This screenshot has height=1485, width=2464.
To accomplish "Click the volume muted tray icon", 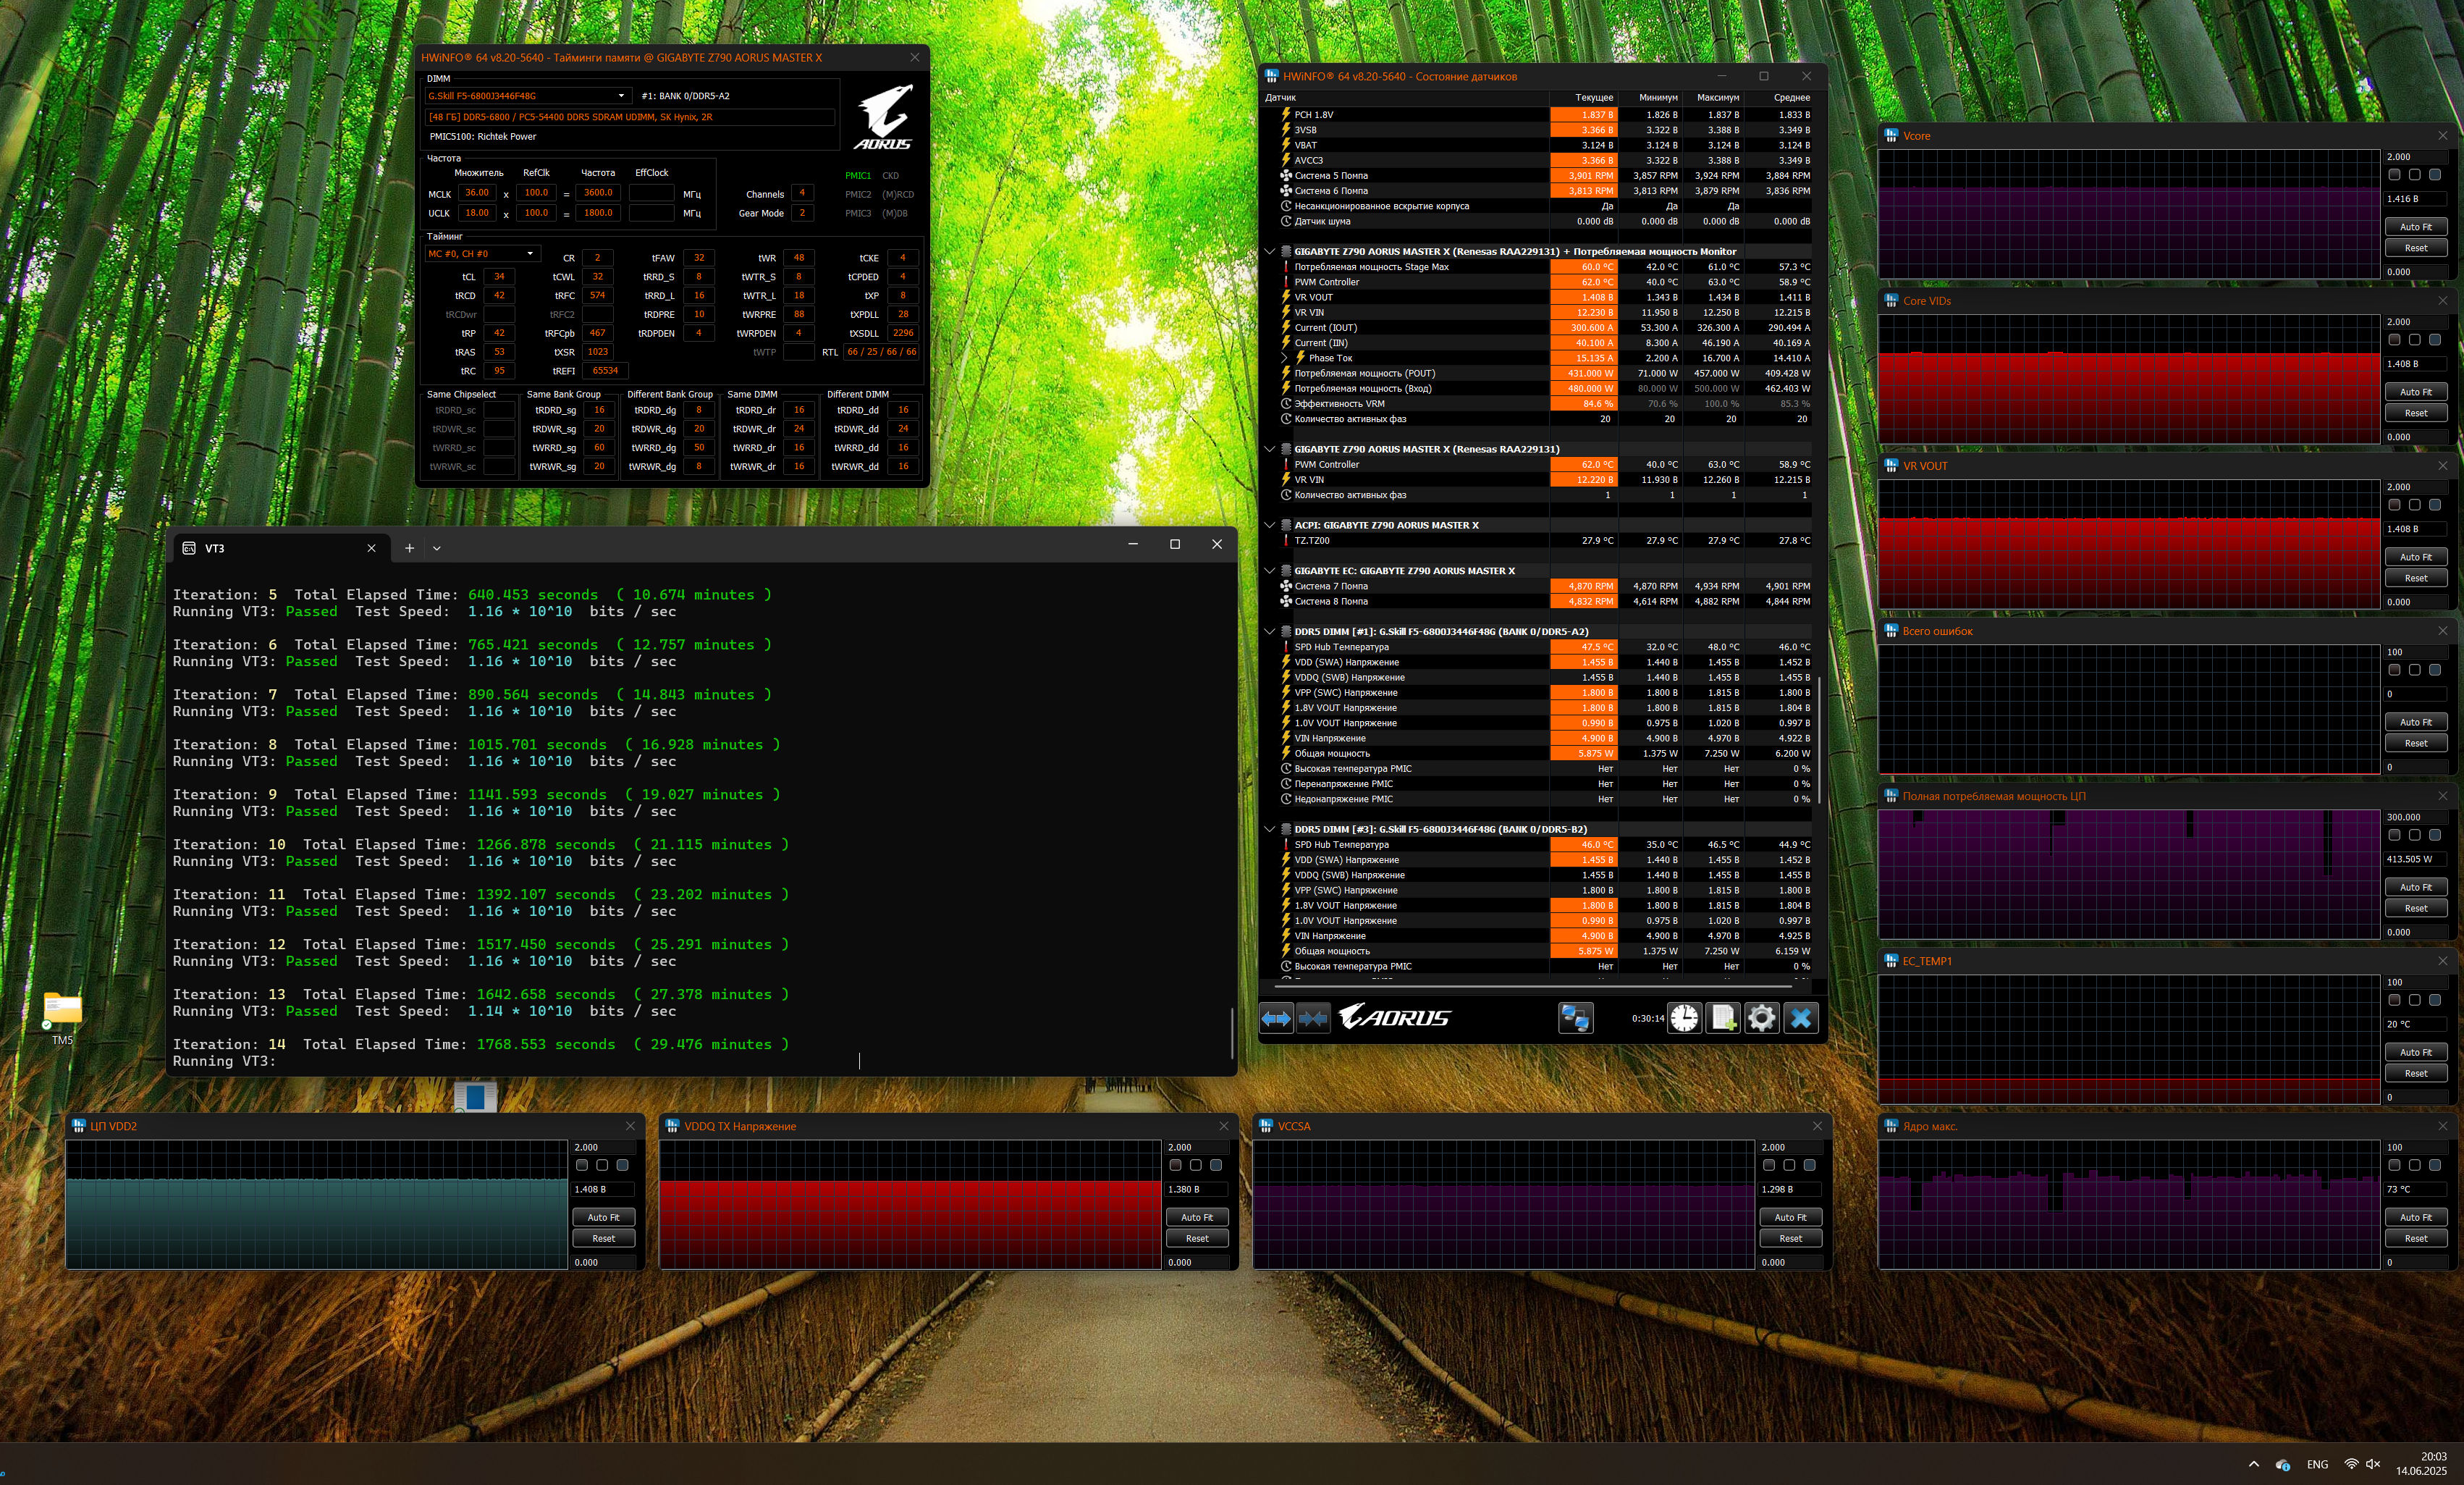I will [2373, 1464].
